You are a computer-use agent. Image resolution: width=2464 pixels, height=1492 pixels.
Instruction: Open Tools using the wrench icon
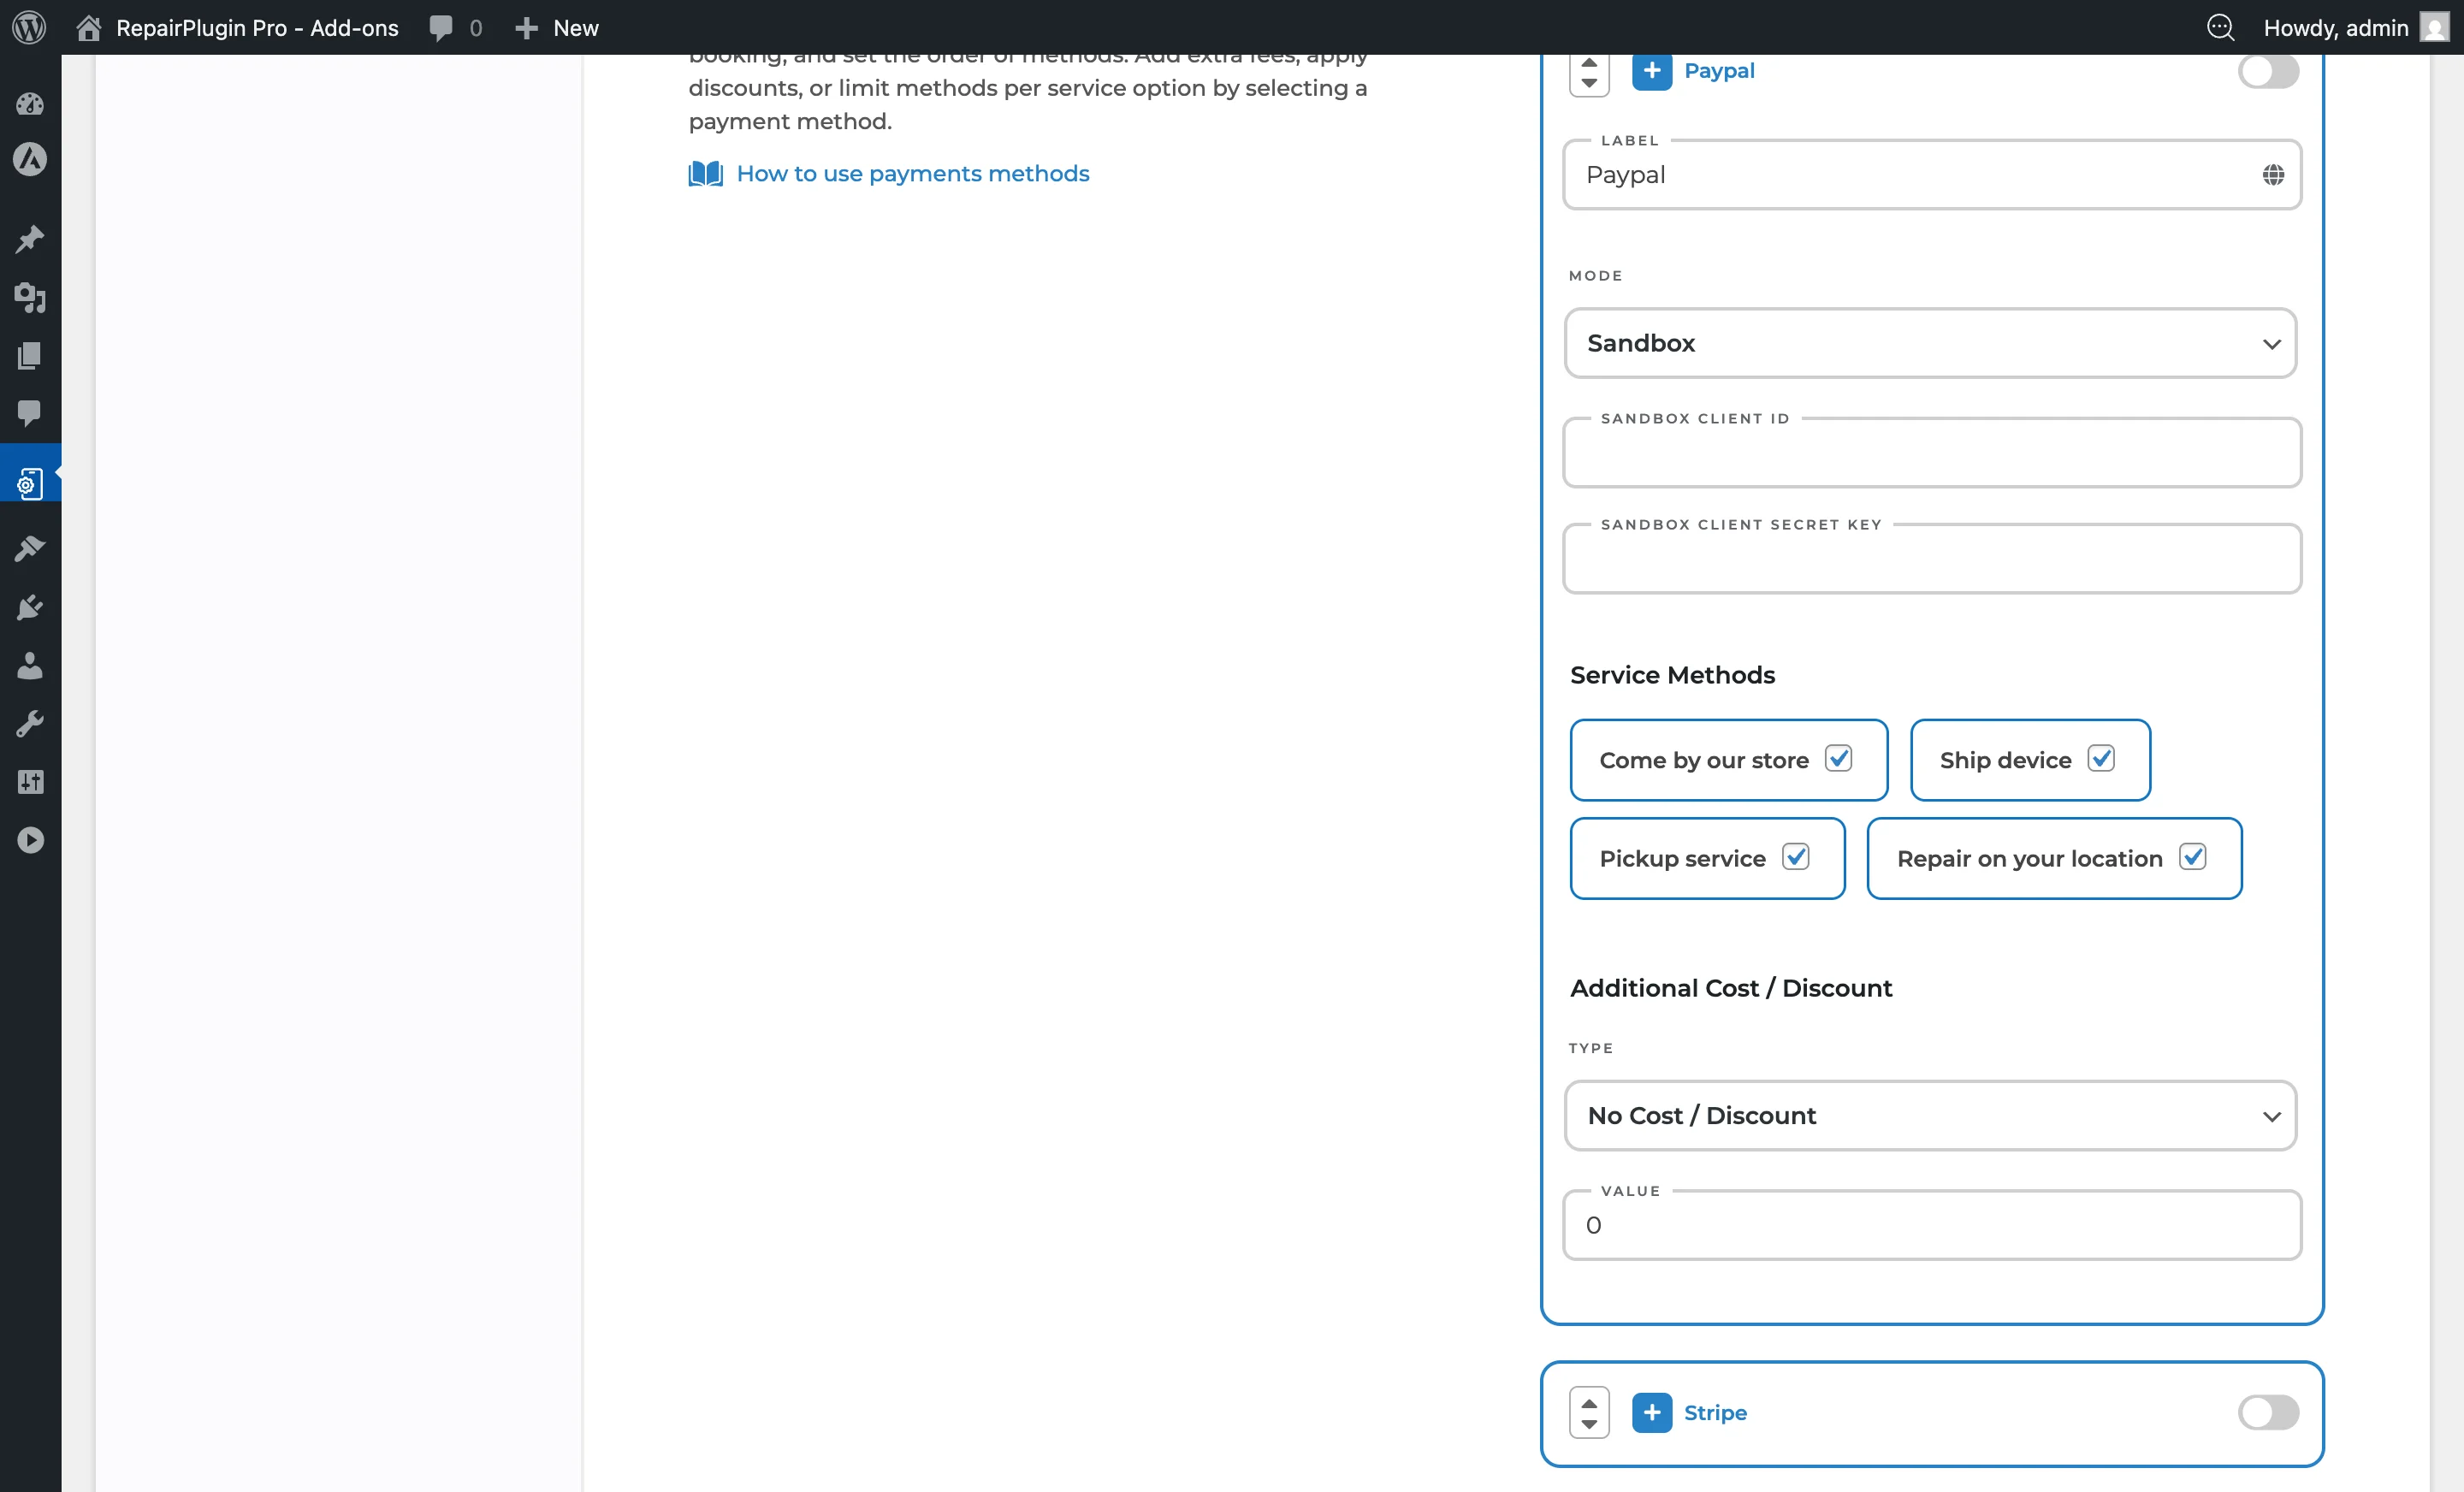28,723
